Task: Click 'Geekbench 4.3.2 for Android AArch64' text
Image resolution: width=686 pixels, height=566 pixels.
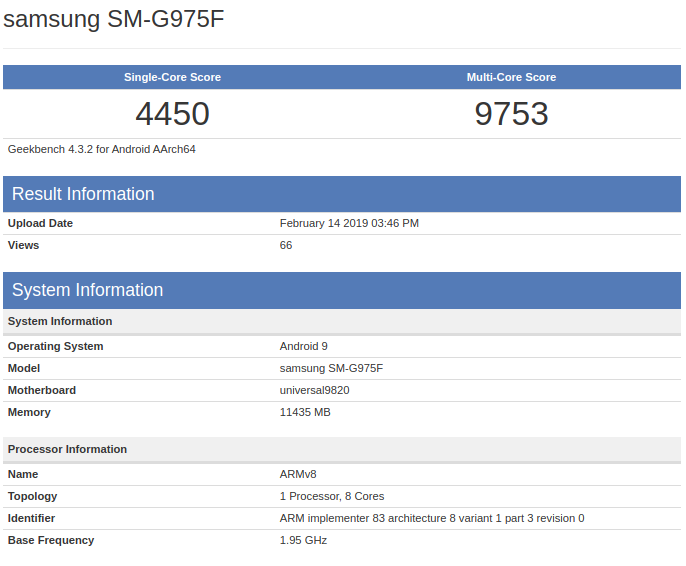Action: click(x=102, y=150)
